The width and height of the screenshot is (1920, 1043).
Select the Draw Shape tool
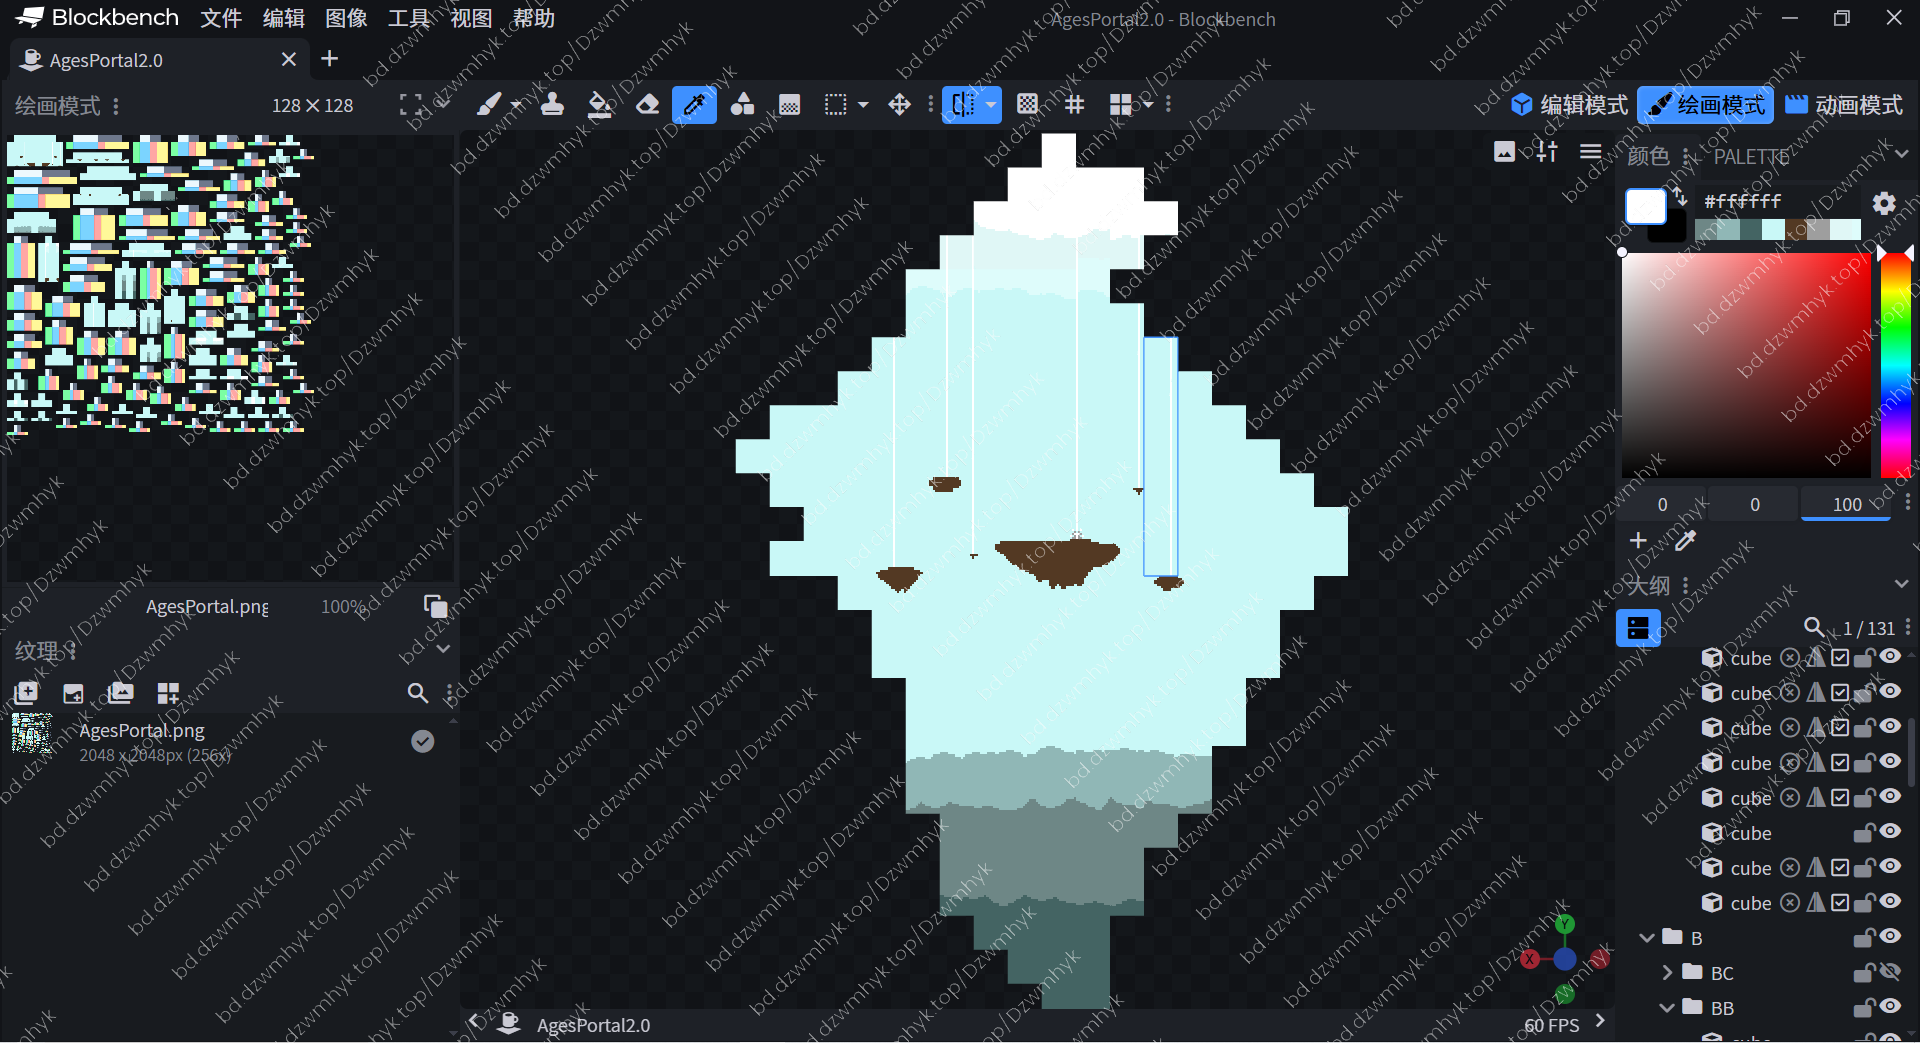742,105
